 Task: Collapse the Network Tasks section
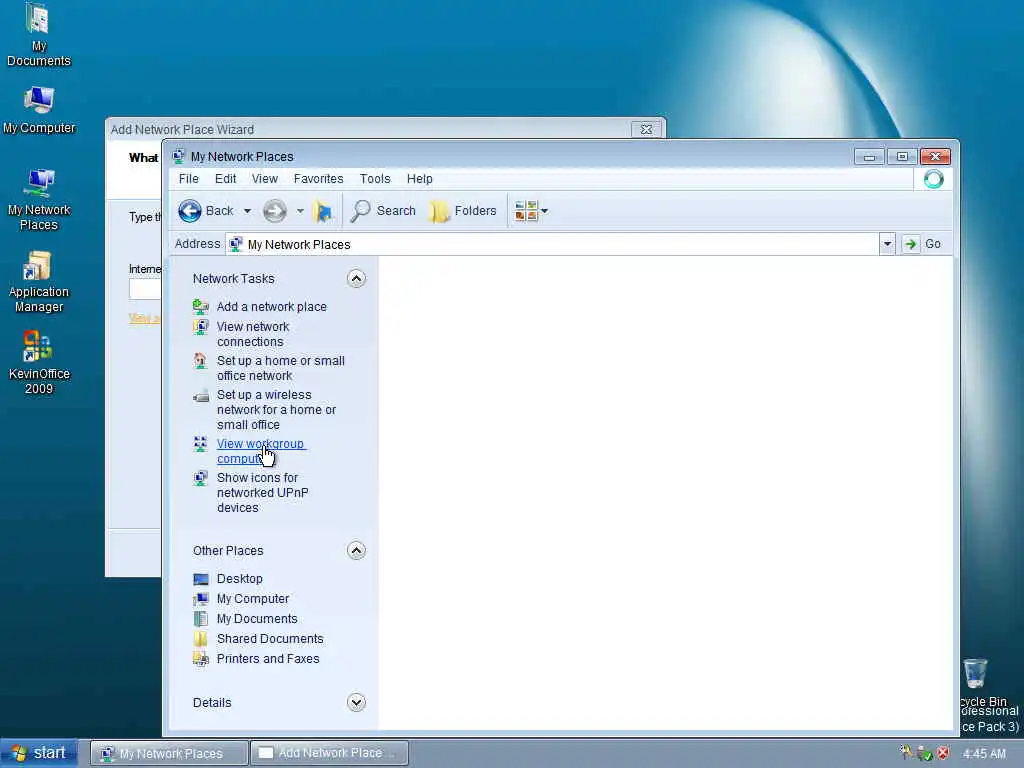point(356,279)
